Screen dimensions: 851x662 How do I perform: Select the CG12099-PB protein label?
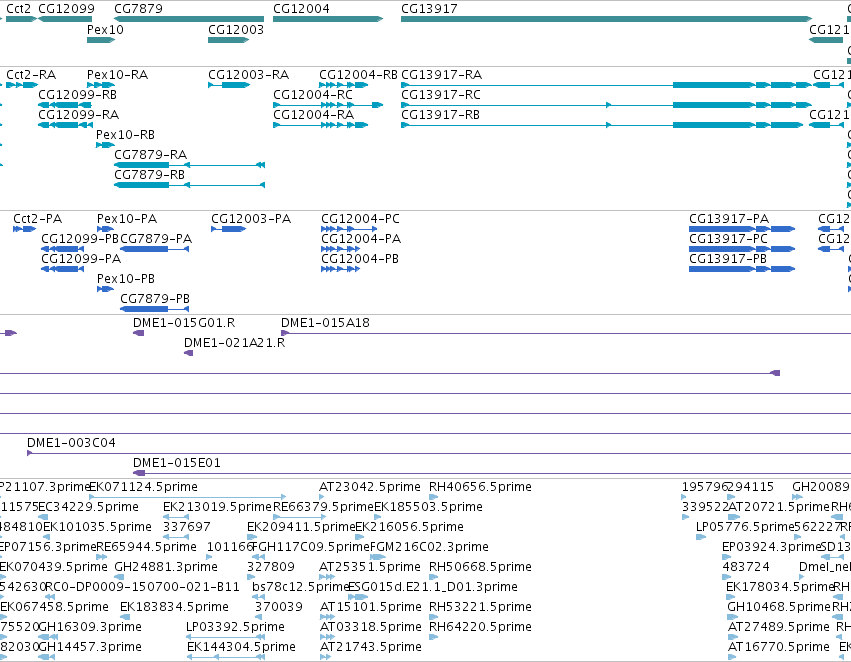point(80,239)
